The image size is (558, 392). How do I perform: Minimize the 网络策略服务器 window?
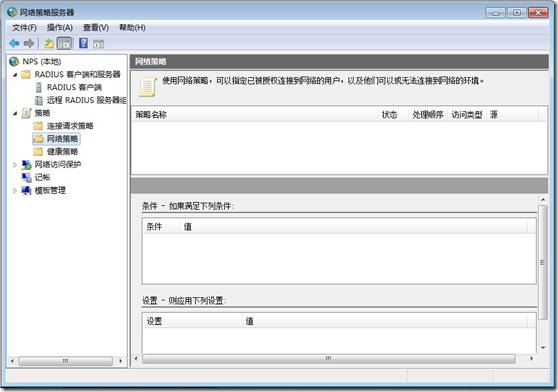495,12
